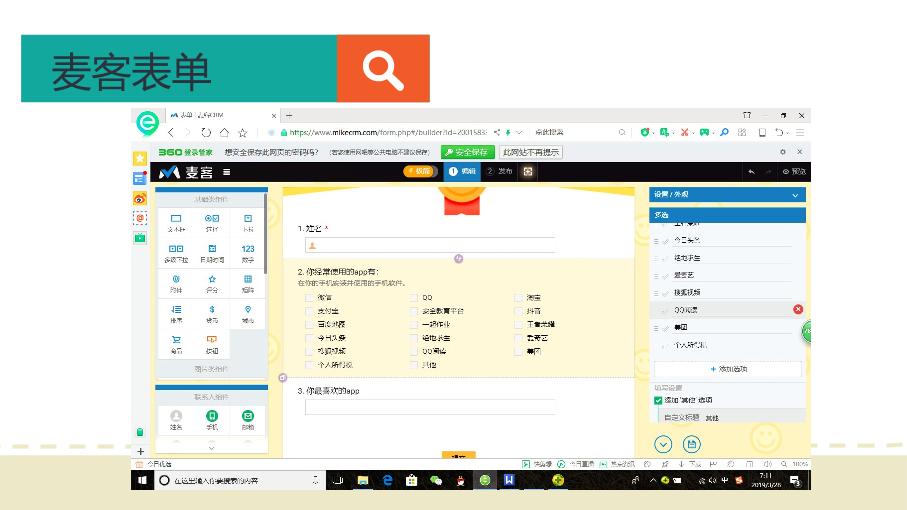This screenshot has width=907, height=510.
Task: Click browser home icon
Action: 224,132
